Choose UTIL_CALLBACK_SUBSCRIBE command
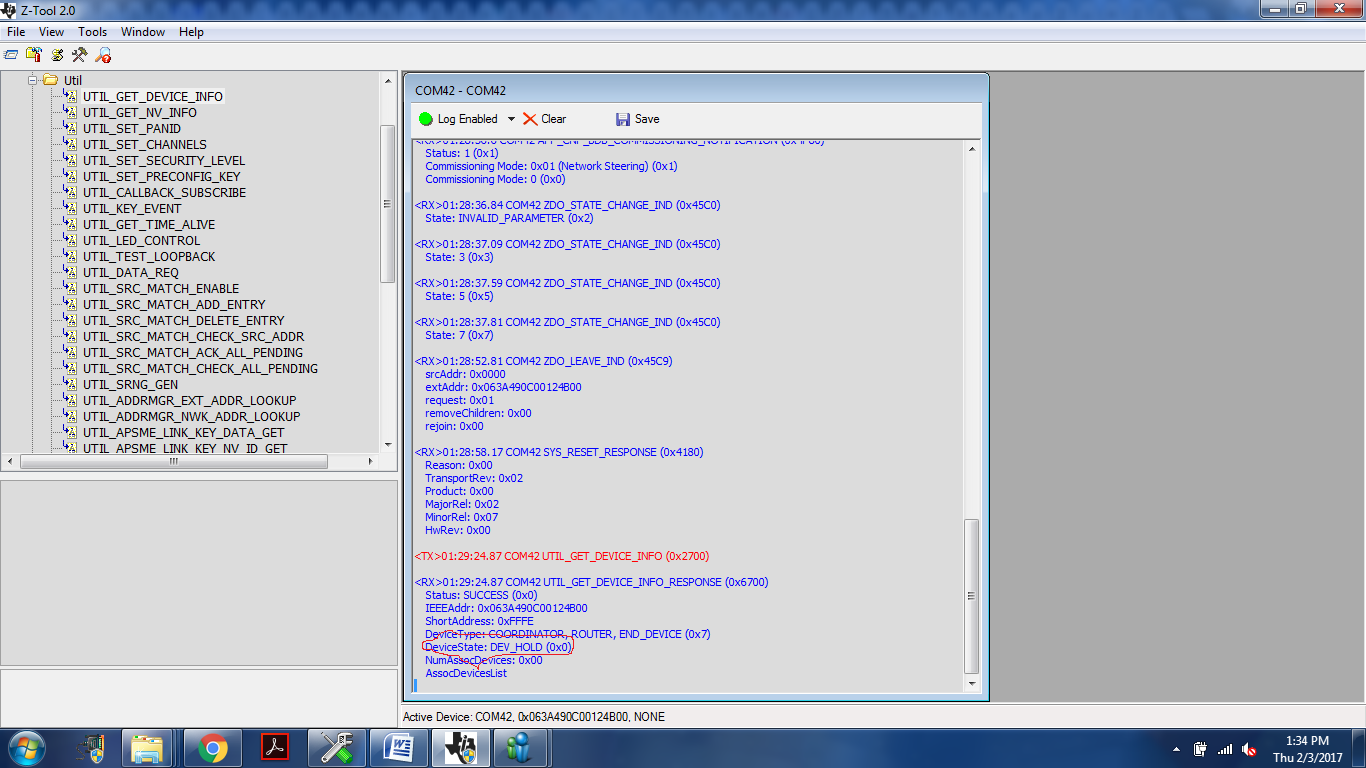The image size is (1366, 768). point(164,193)
